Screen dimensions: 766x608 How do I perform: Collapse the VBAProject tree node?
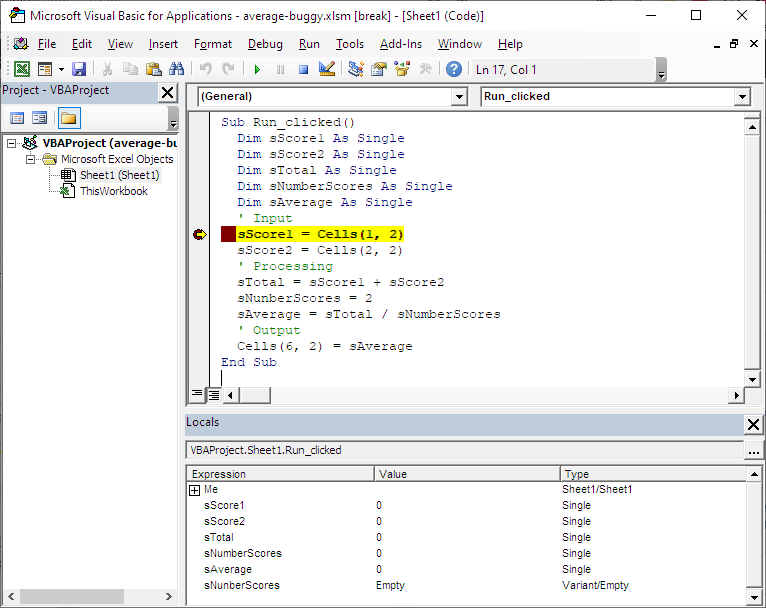[x=11, y=144]
